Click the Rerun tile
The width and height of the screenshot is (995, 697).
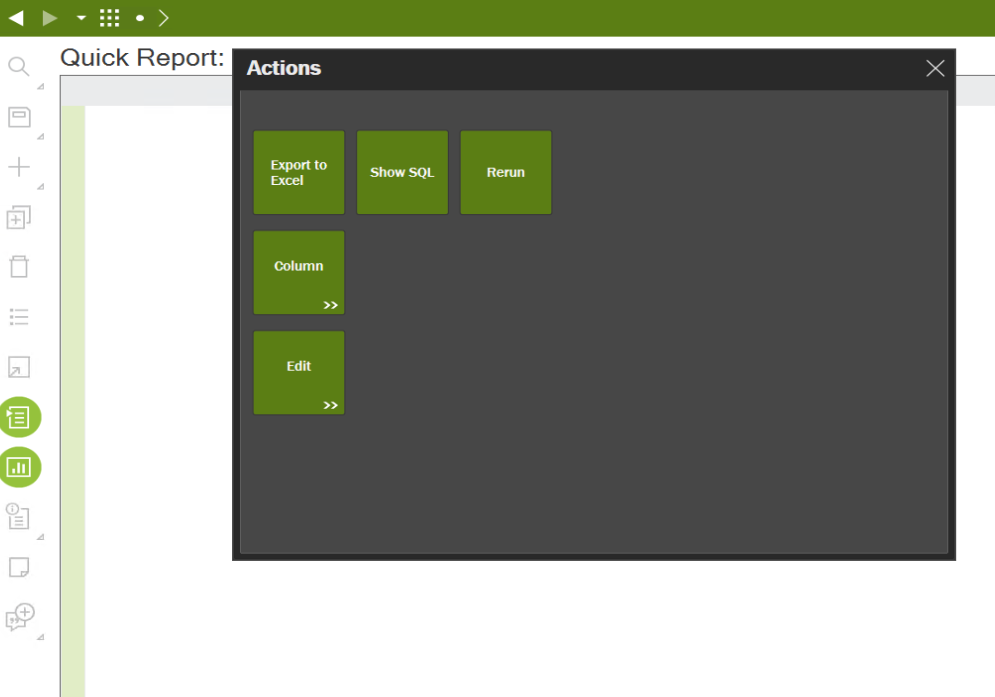pos(506,173)
